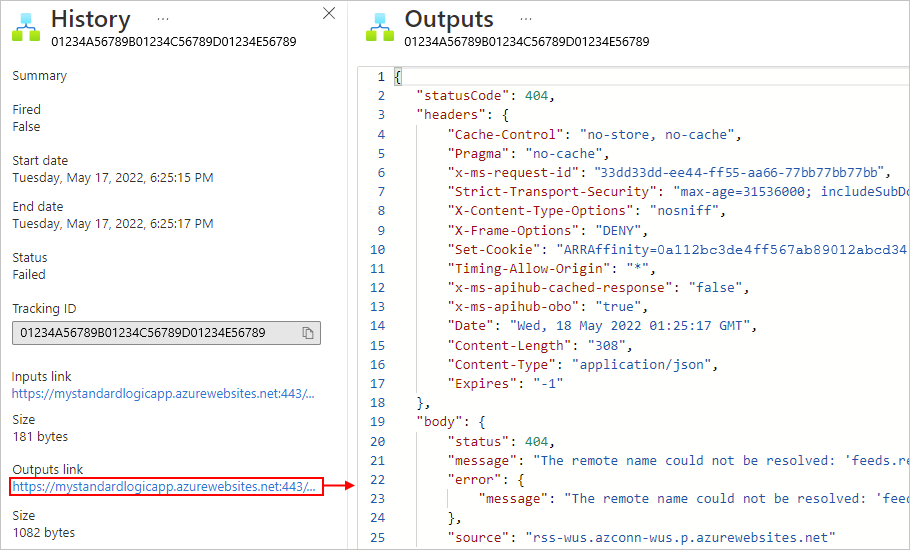Click line number 19 in the gutter

pos(378,422)
